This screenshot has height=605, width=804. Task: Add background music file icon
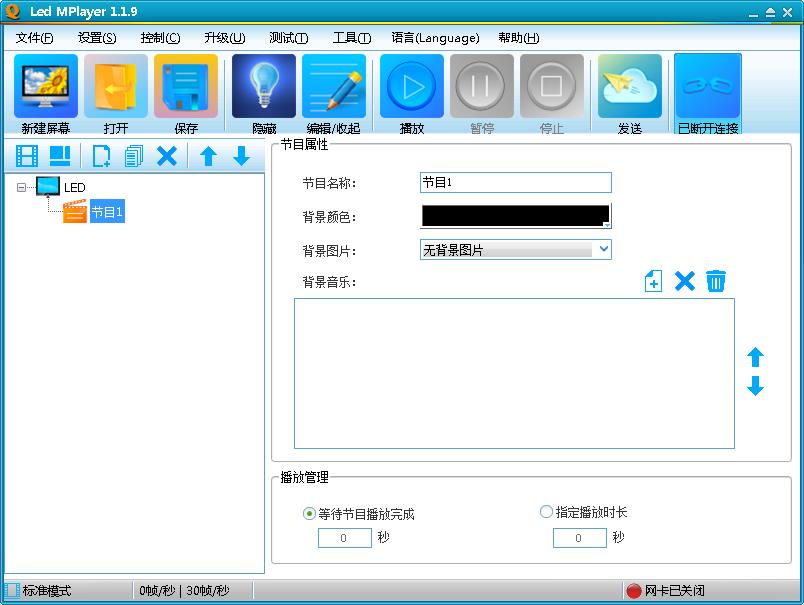[x=653, y=281]
